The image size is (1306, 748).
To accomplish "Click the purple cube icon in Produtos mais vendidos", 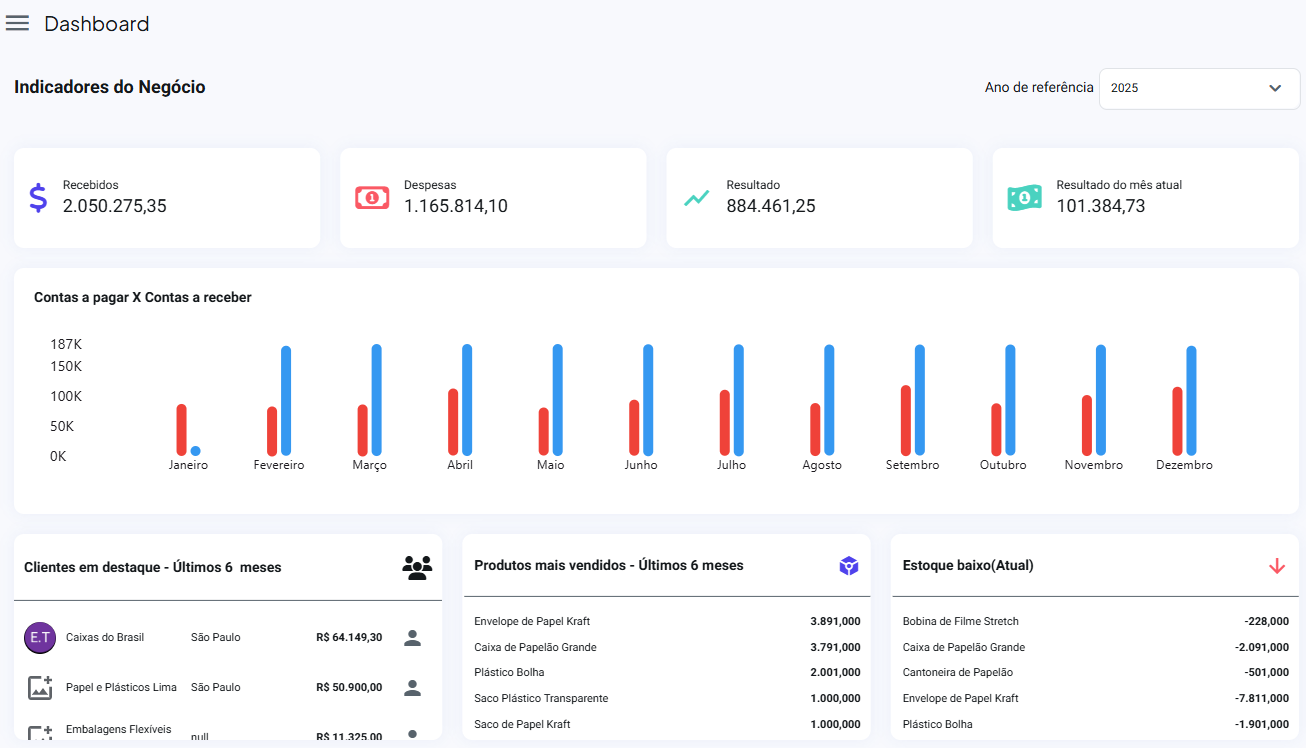I will [849, 566].
